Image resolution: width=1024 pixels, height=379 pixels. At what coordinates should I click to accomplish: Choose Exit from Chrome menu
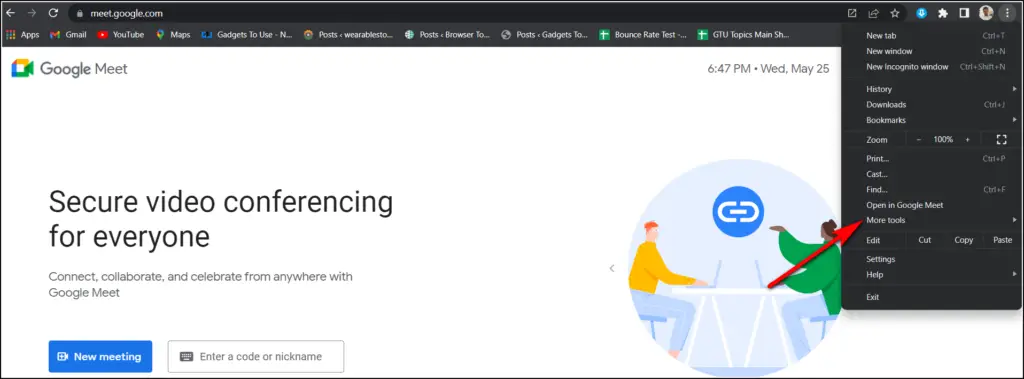point(931,297)
